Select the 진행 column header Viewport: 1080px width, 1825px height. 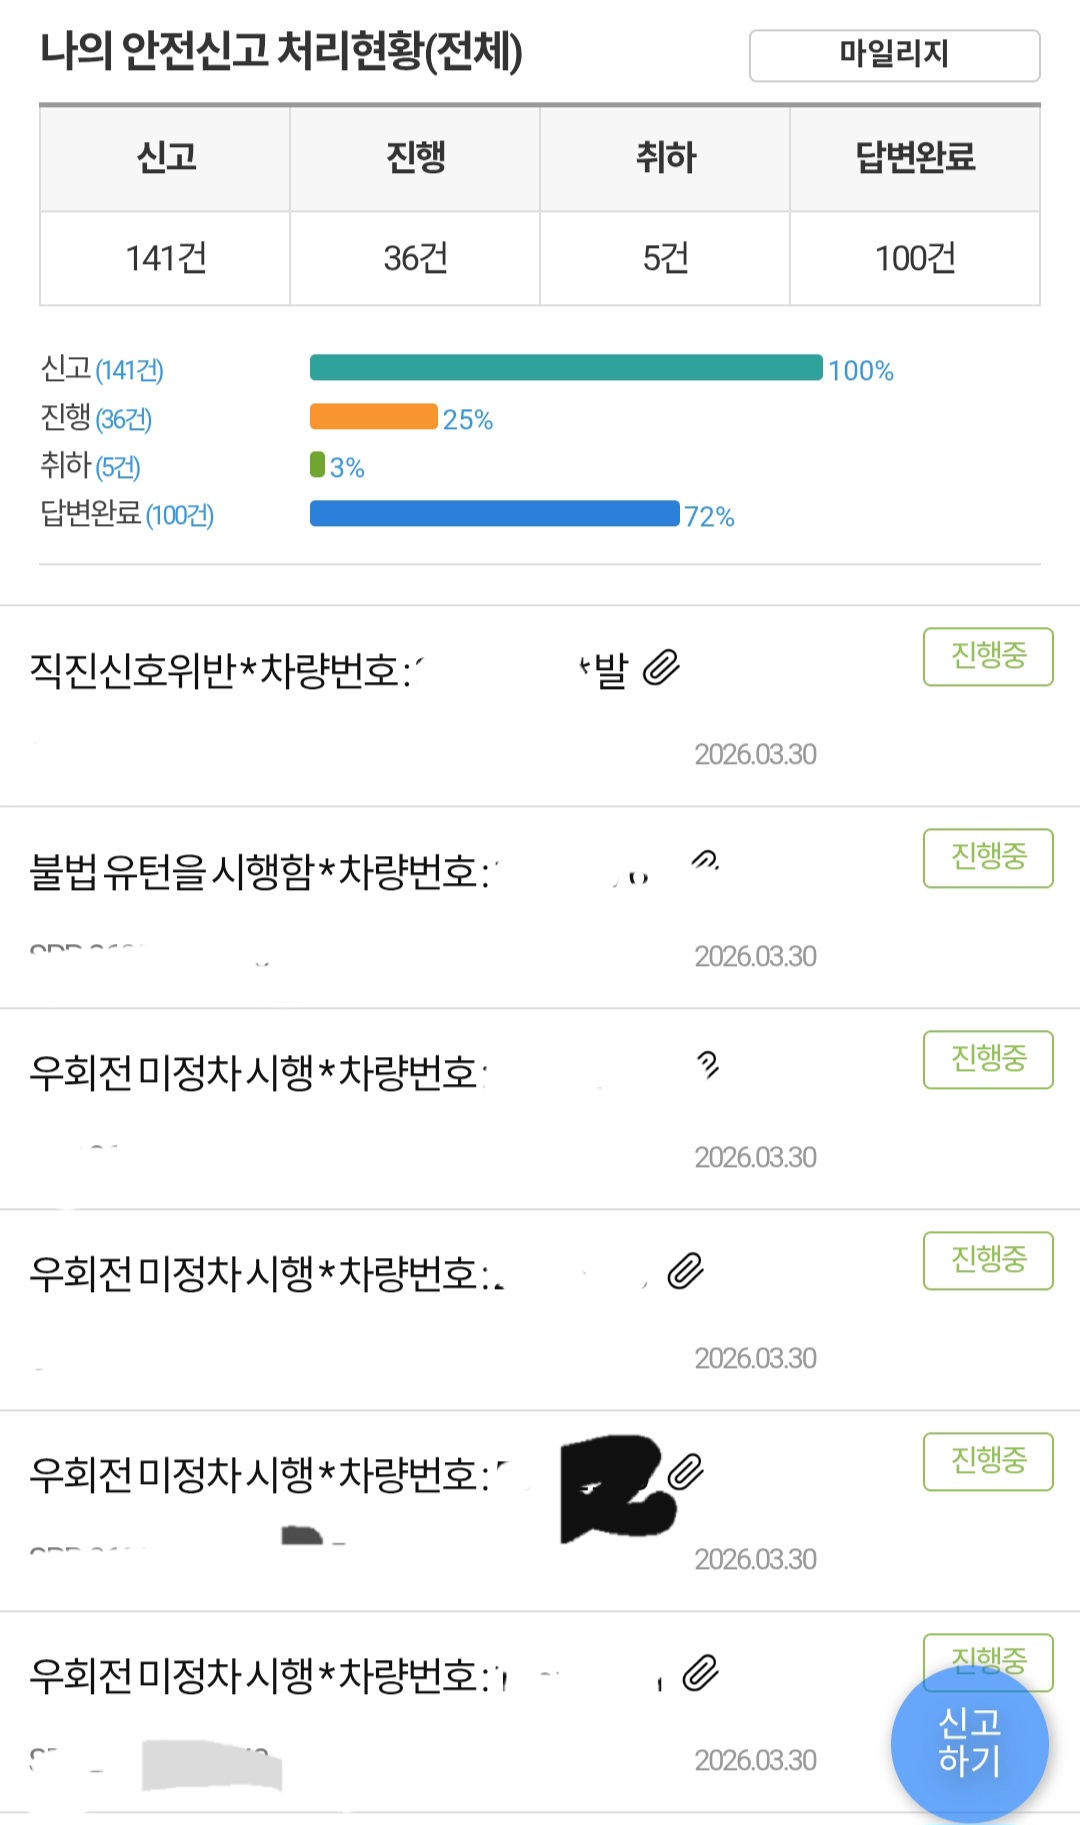click(415, 158)
